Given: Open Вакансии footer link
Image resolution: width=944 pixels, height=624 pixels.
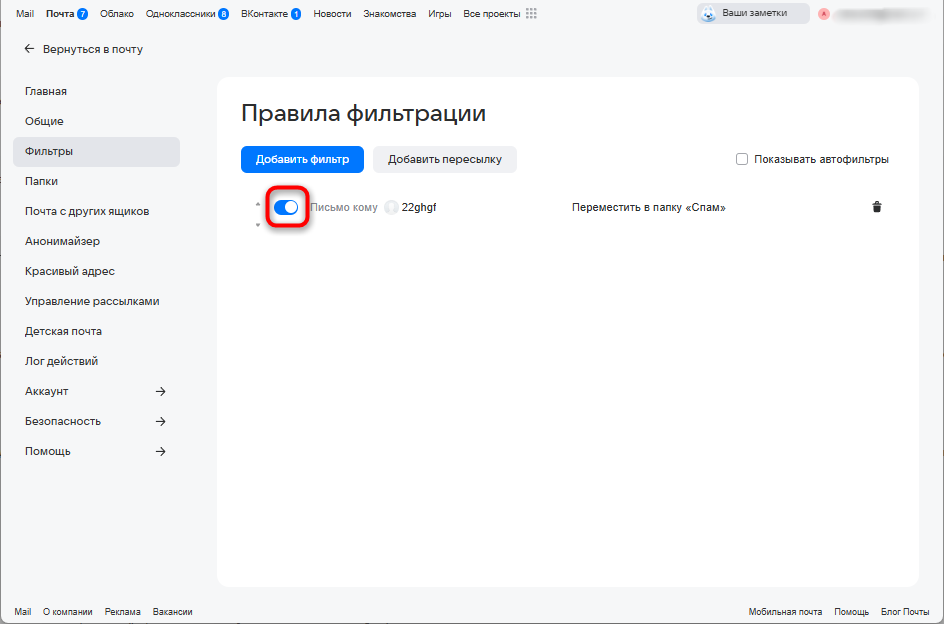Looking at the screenshot, I should [x=173, y=611].
